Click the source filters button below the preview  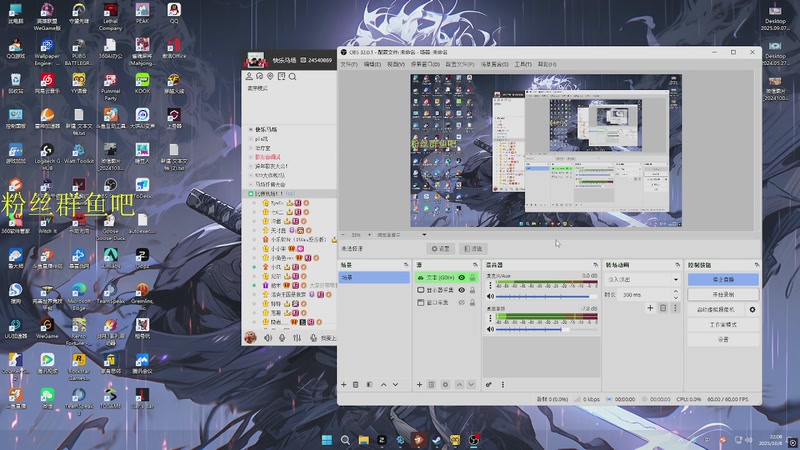coord(473,248)
